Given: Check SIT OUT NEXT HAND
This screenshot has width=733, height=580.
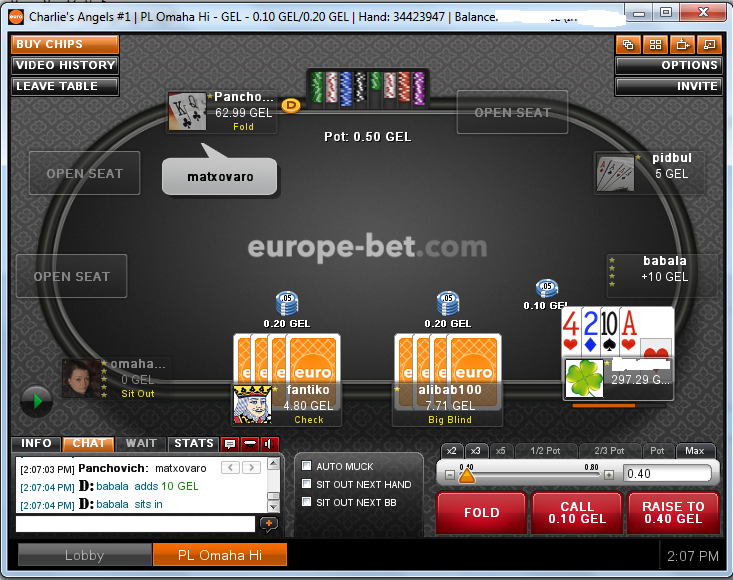Looking at the screenshot, I should (307, 484).
